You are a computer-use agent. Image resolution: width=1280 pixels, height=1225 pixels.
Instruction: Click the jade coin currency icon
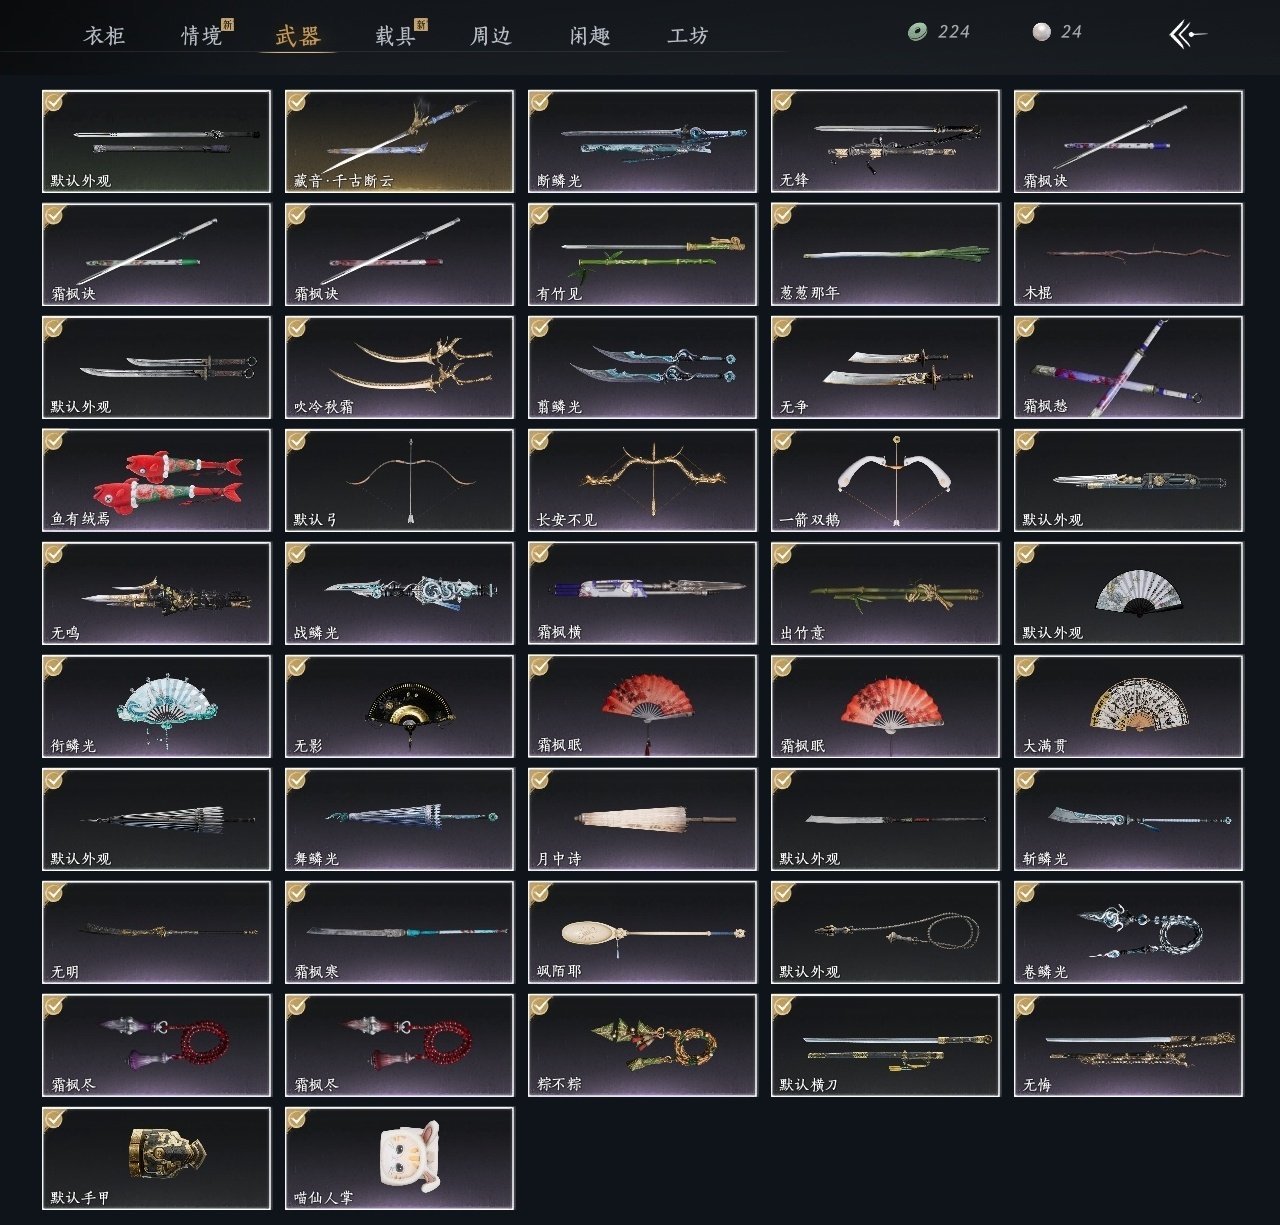[917, 32]
